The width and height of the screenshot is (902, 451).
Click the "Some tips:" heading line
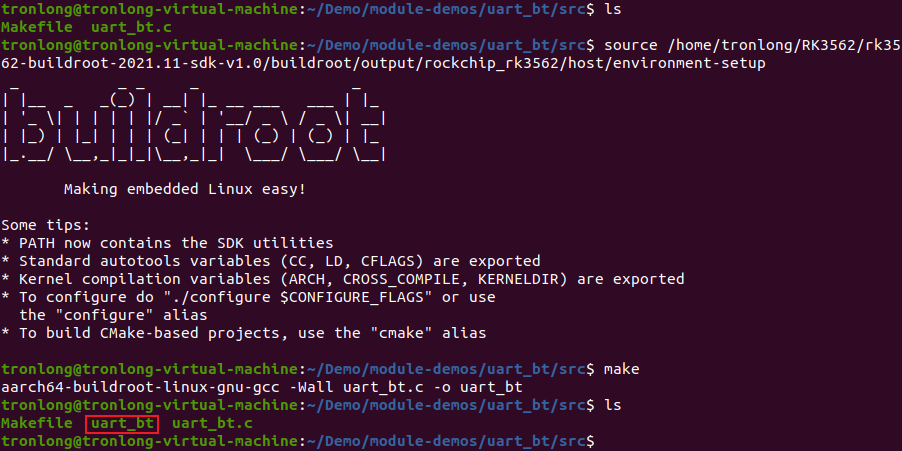pyautogui.click(x=45, y=225)
